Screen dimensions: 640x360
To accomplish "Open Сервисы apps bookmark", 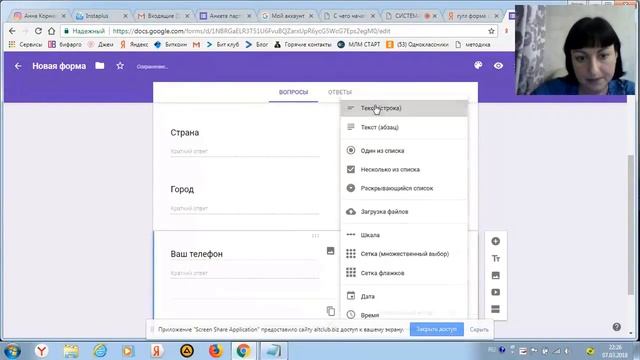I will pyautogui.click(x=25, y=44).
